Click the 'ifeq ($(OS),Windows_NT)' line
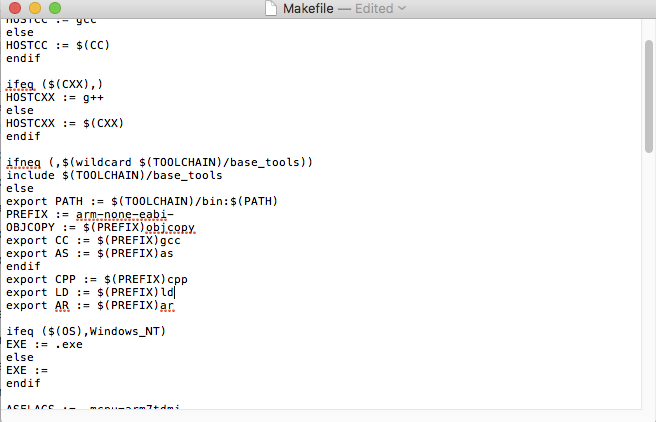This screenshot has height=422, width=656. click(x=86, y=331)
